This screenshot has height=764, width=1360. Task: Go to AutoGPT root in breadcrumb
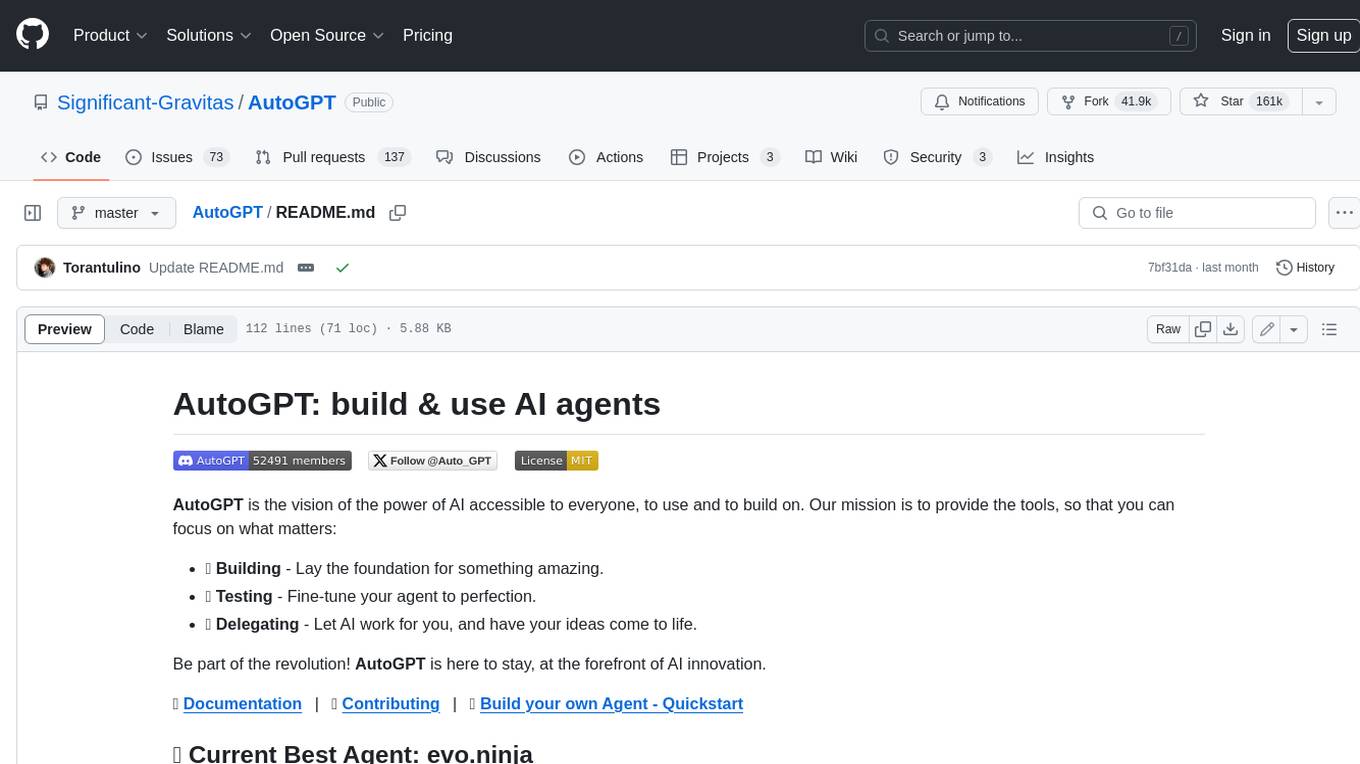[227, 213]
